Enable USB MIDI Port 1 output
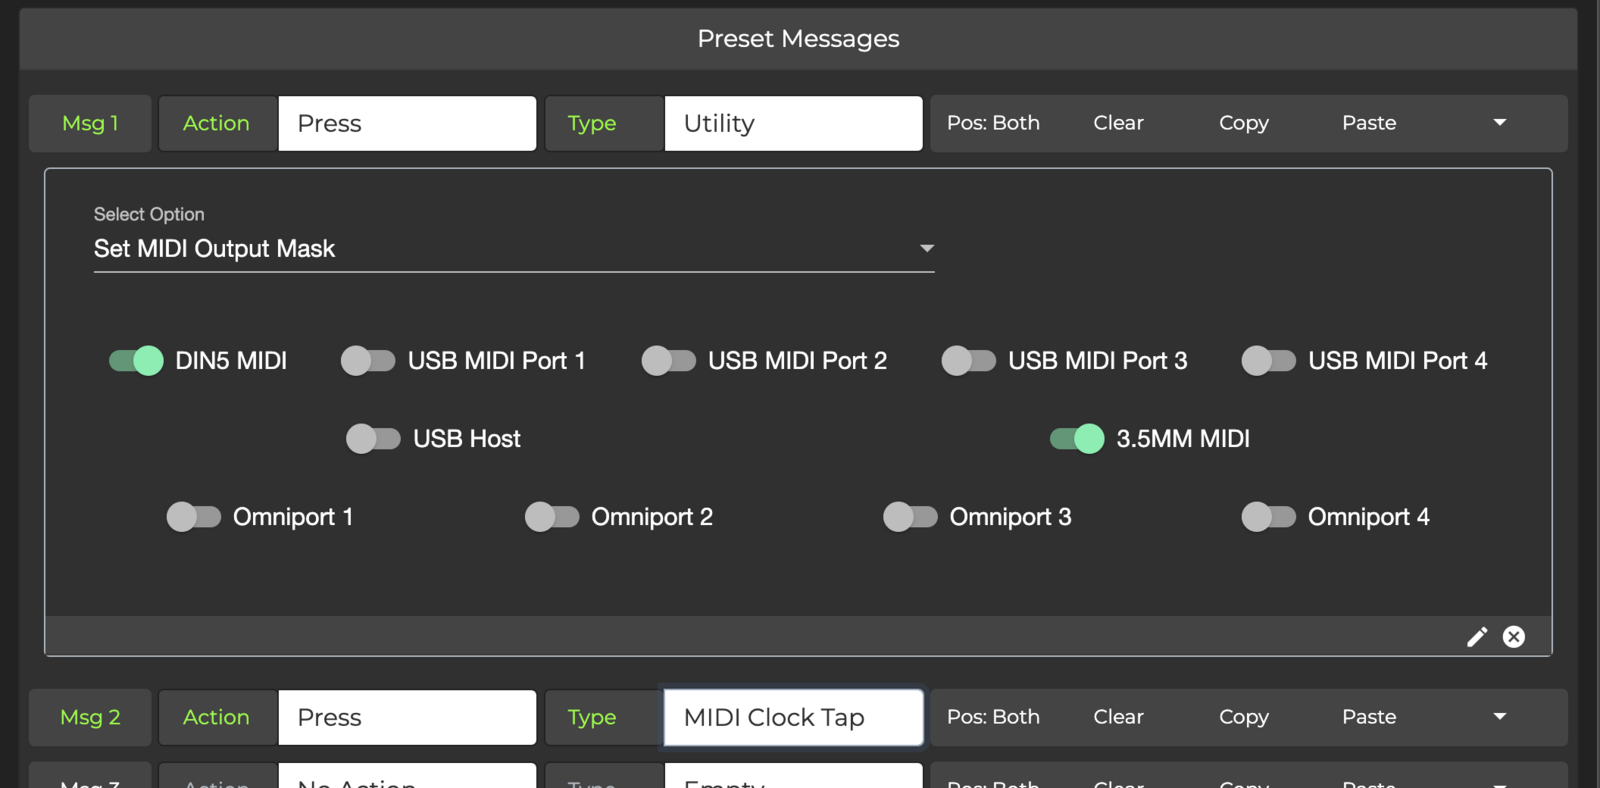The width and height of the screenshot is (1600, 788). click(x=368, y=360)
